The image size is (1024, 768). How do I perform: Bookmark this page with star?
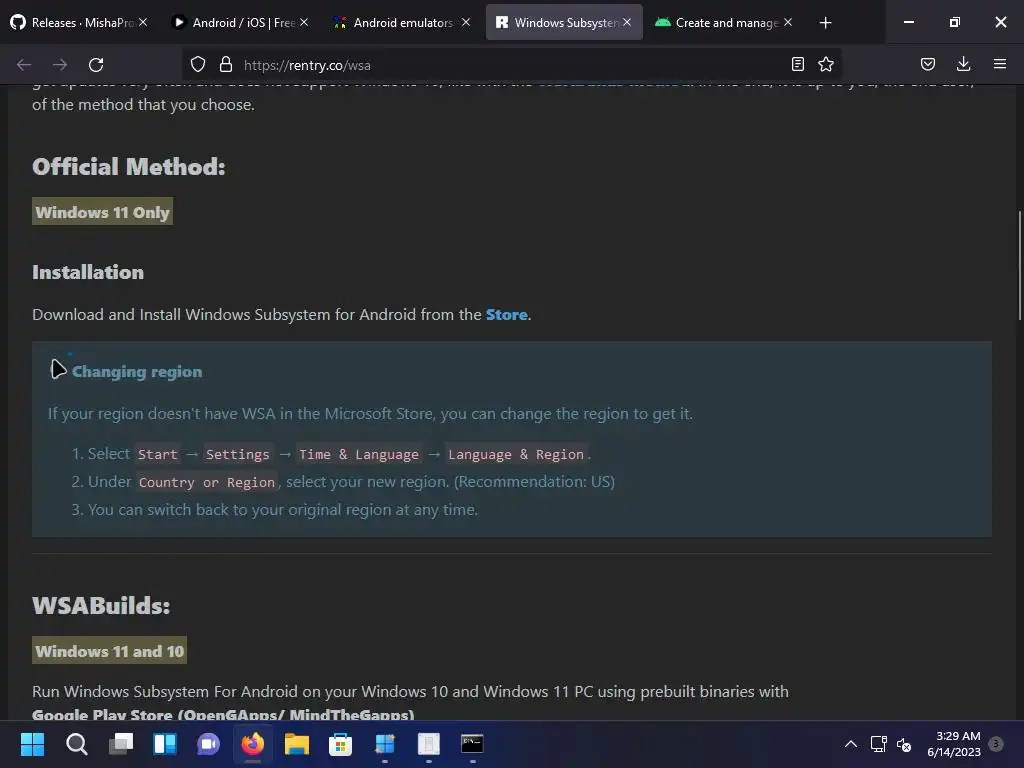coord(826,64)
